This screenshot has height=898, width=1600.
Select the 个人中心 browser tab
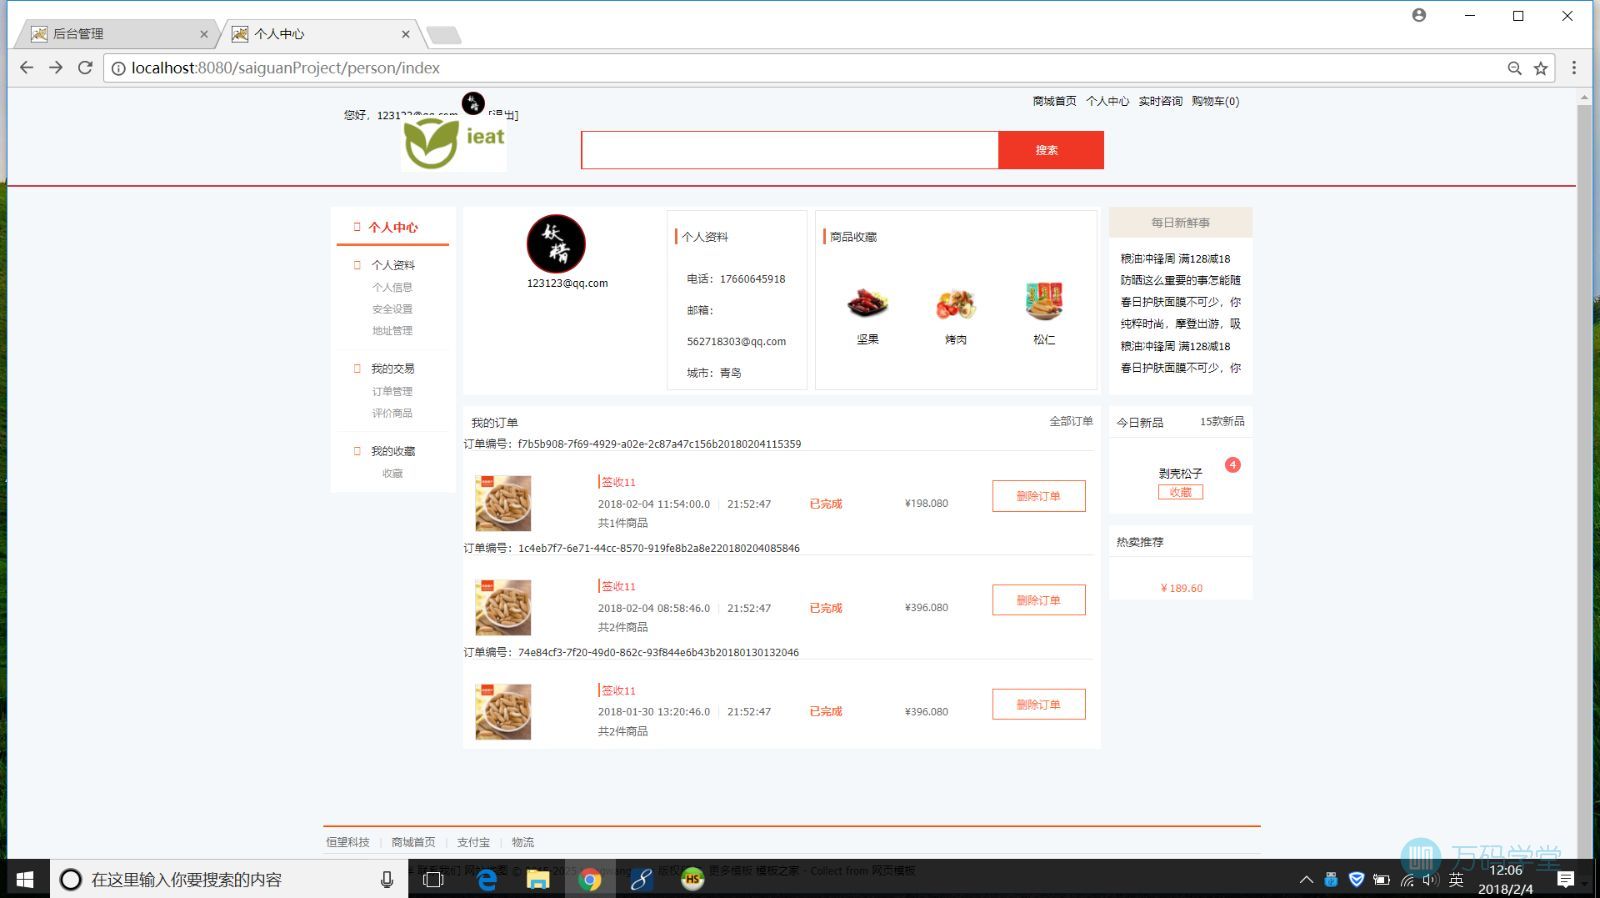[318, 34]
